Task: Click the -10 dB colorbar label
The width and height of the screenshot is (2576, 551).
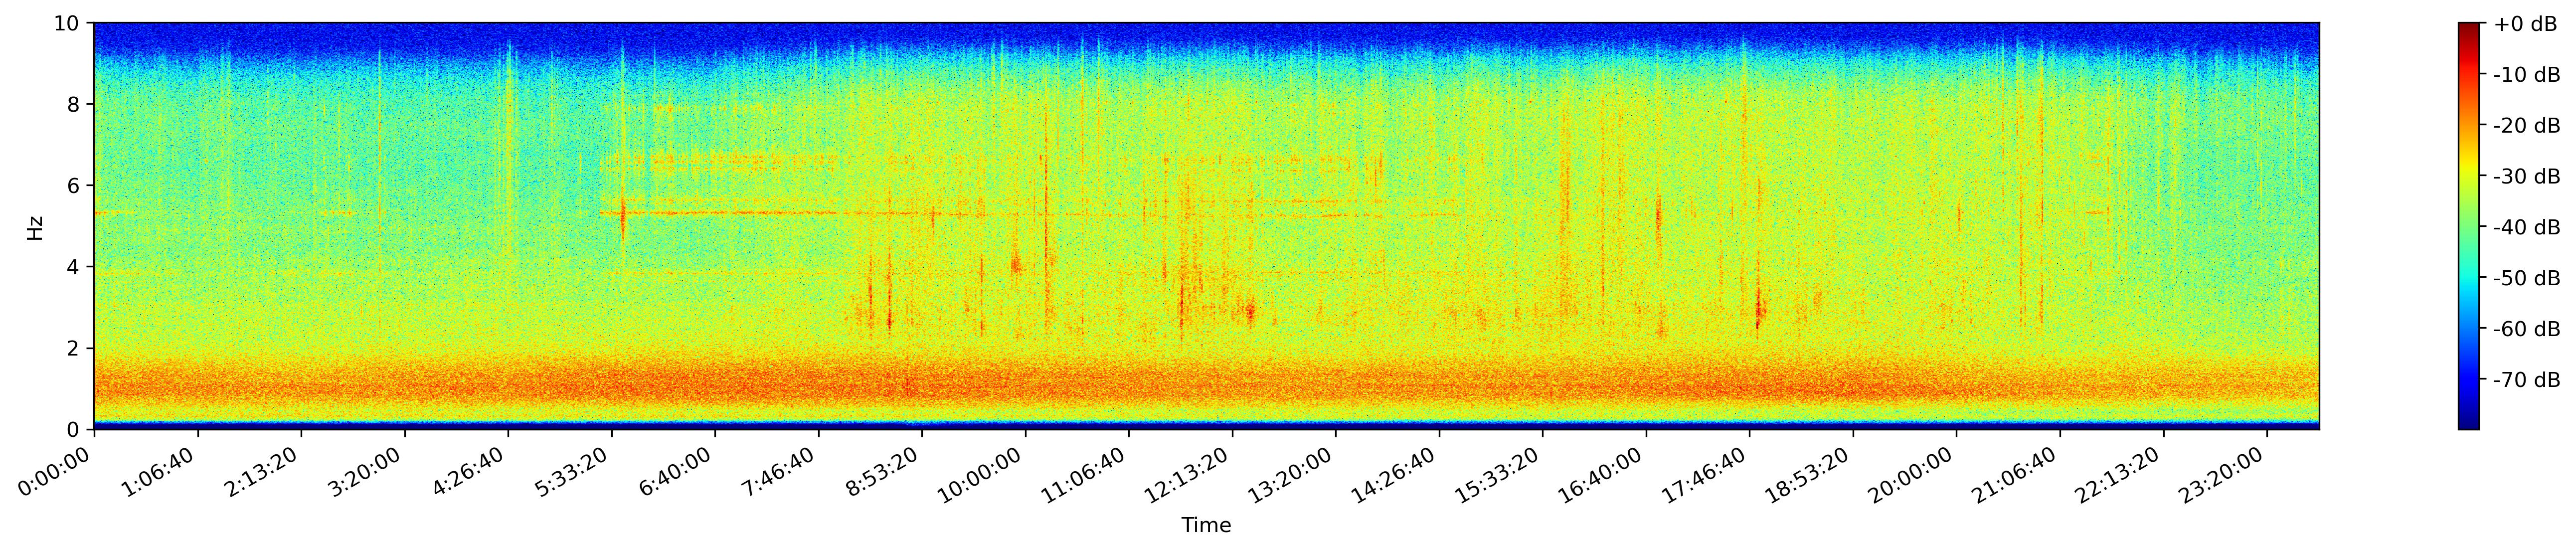Action: [x=2527, y=74]
